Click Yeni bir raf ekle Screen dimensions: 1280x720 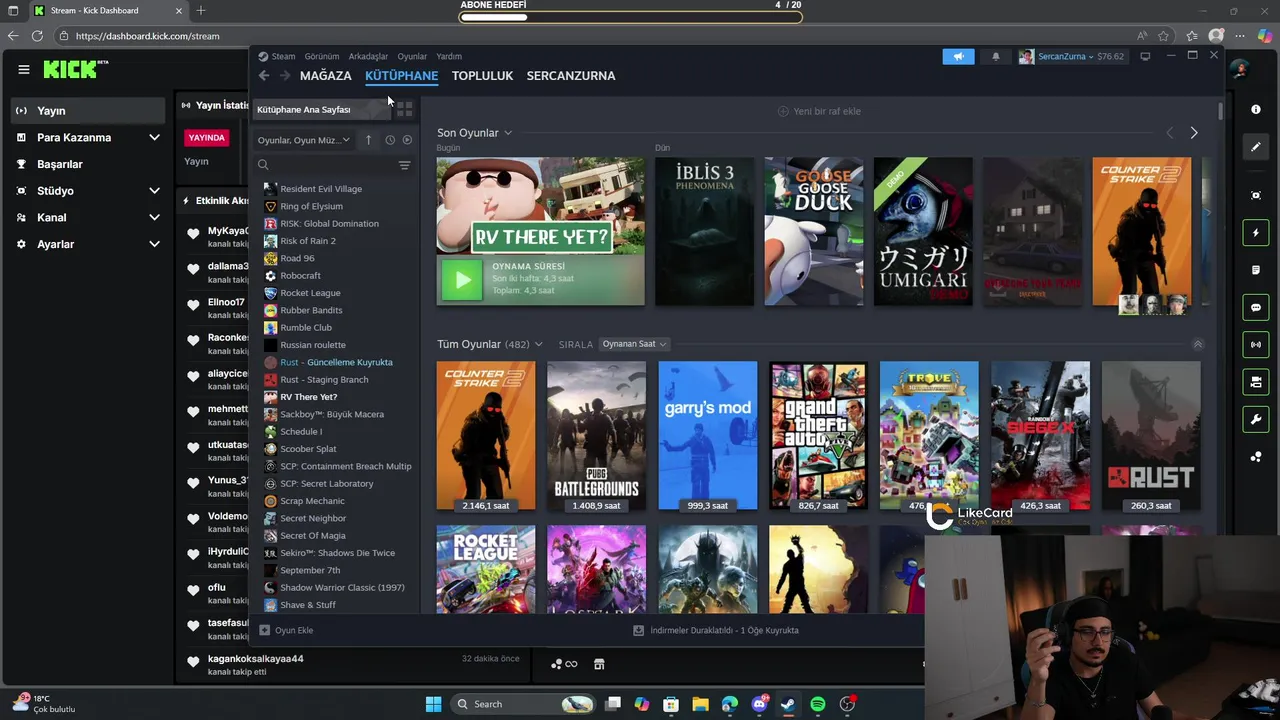[x=819, y=111]
